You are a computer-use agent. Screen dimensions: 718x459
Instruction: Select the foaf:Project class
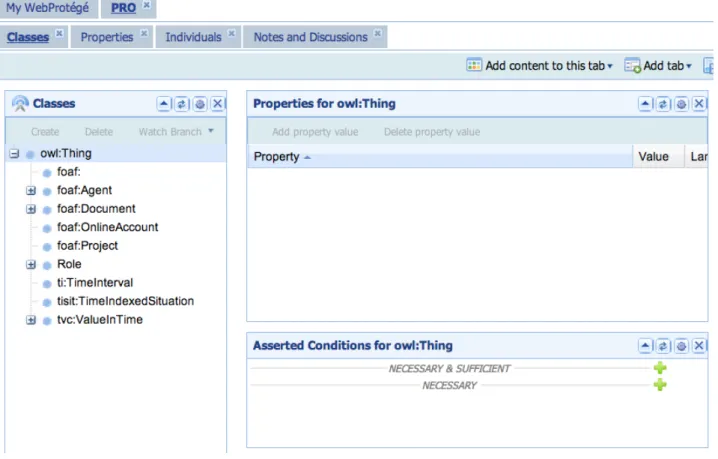coord(87,246)
